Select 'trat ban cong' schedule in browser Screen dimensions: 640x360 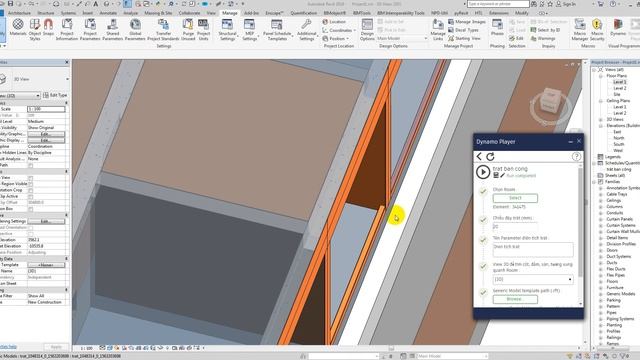click(x=619, y=169)
